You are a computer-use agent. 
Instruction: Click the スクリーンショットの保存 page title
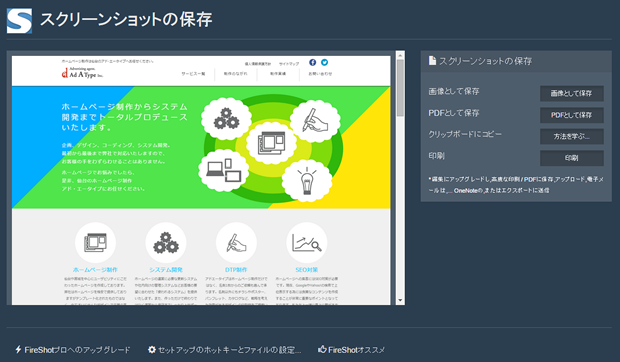[126, 20]
